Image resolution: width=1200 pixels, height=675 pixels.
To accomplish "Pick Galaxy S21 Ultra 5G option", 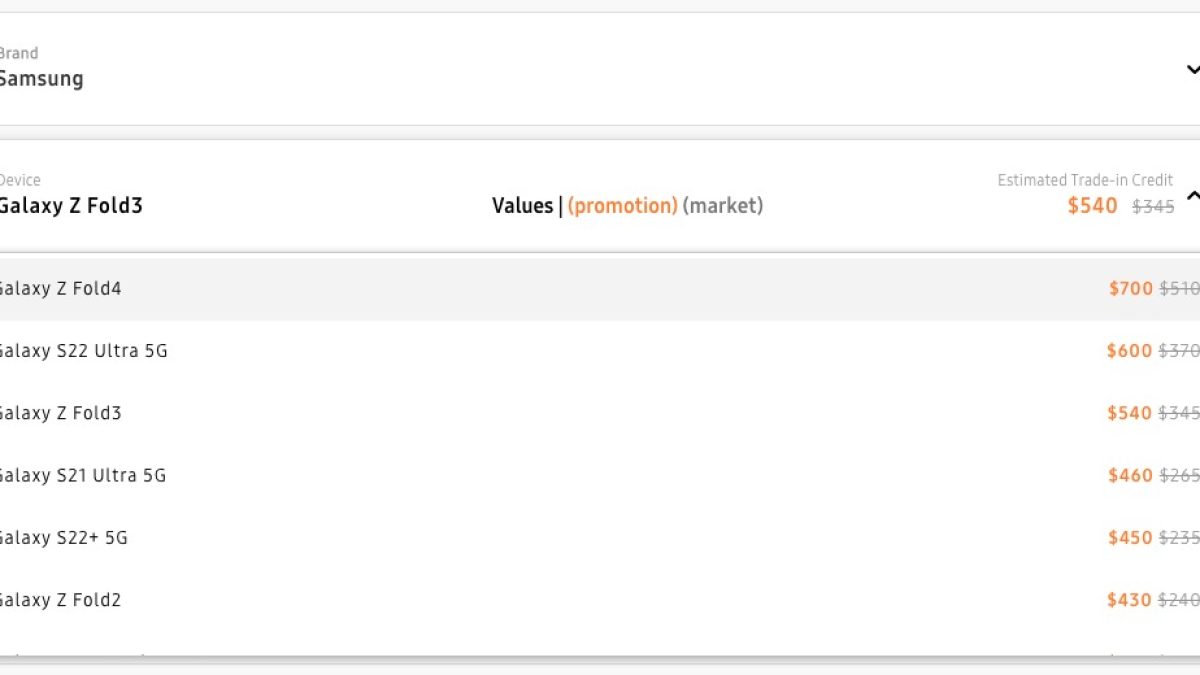I will (x=82, y=475).
